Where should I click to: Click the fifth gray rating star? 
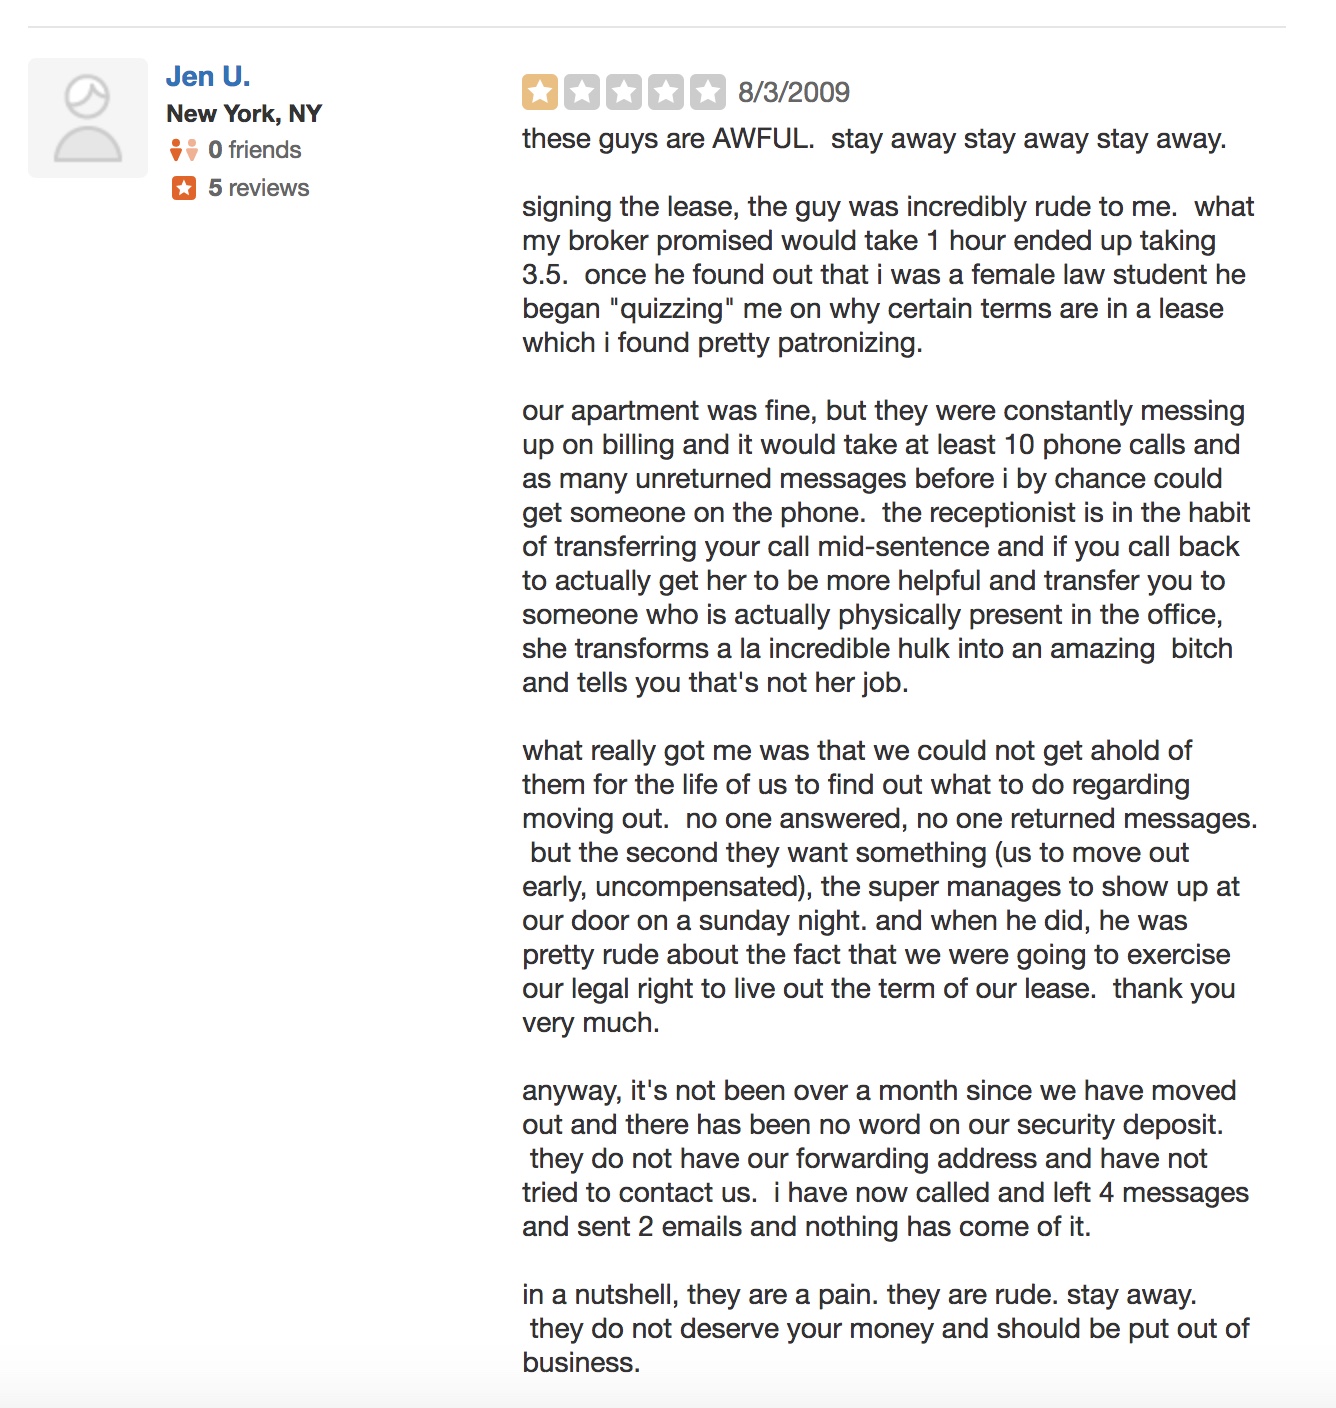(708, 92)
